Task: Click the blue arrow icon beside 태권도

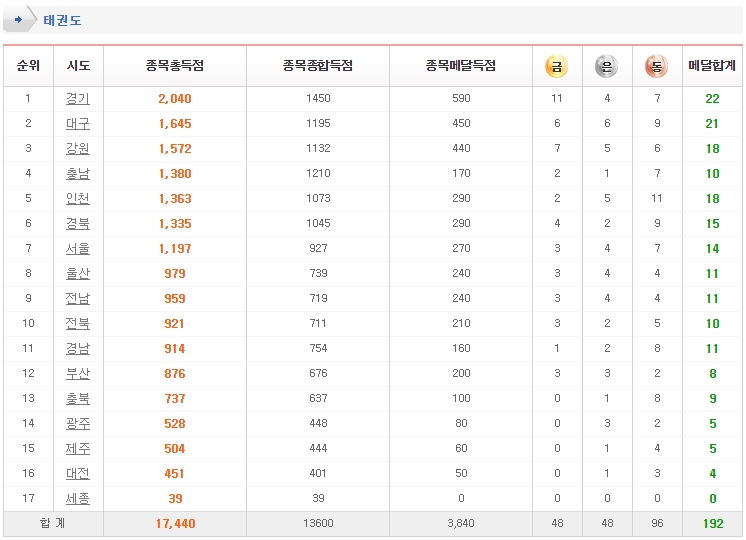Action: (x=19, y=20)
